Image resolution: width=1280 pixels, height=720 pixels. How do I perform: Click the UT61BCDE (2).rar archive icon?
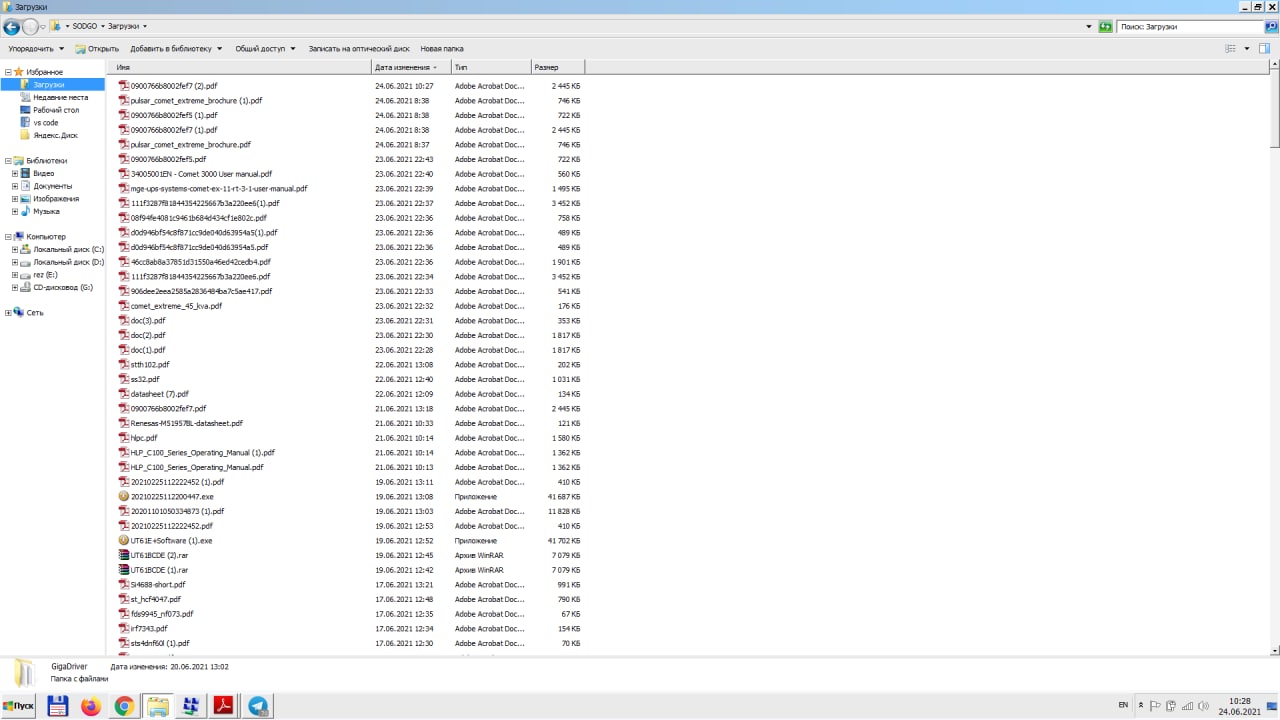pos(124,555)
